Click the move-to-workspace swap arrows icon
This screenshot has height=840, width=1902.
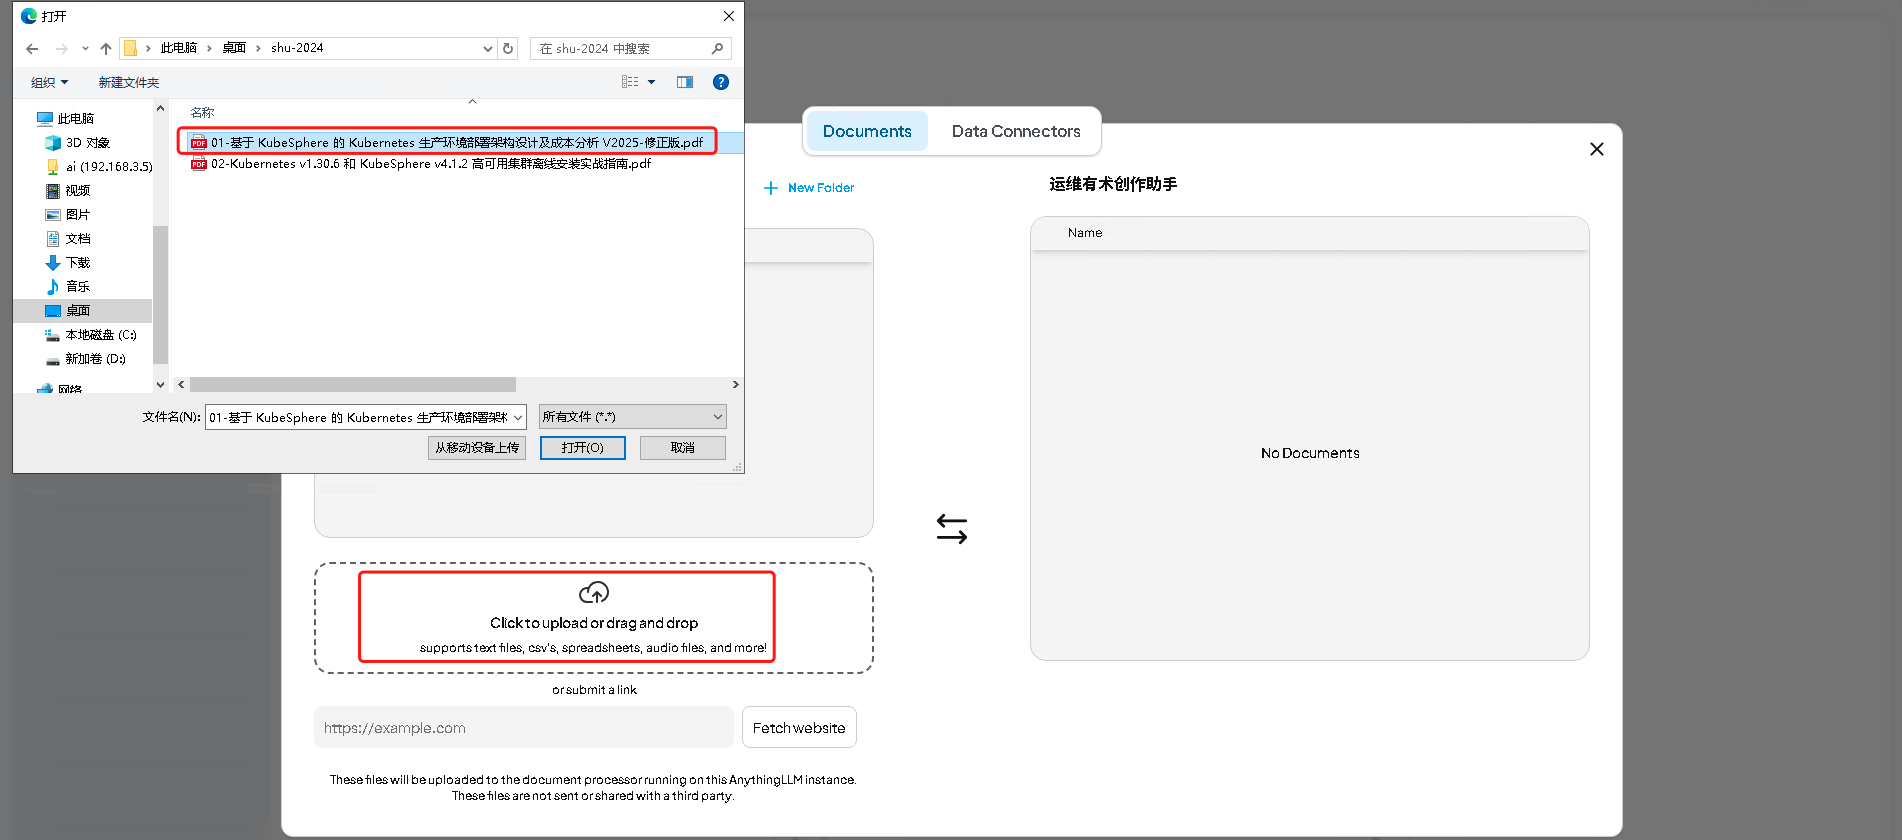coord(952,529)
